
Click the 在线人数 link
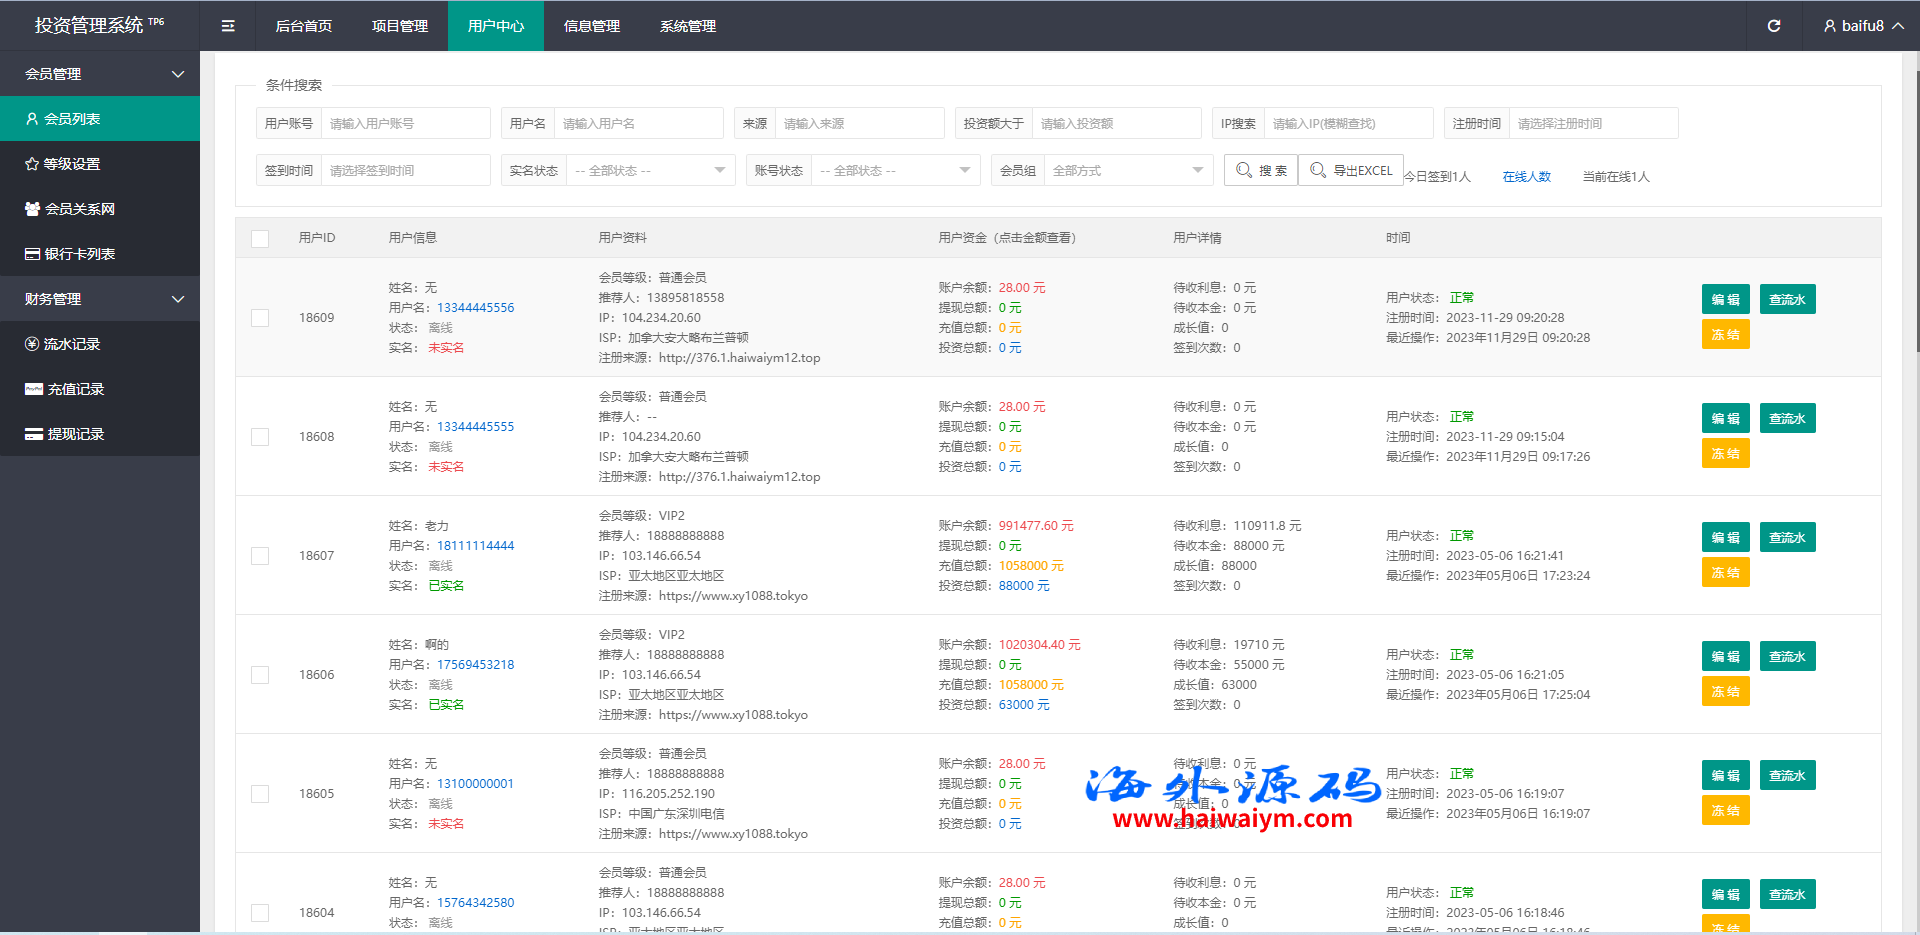tap(1526, 177)
